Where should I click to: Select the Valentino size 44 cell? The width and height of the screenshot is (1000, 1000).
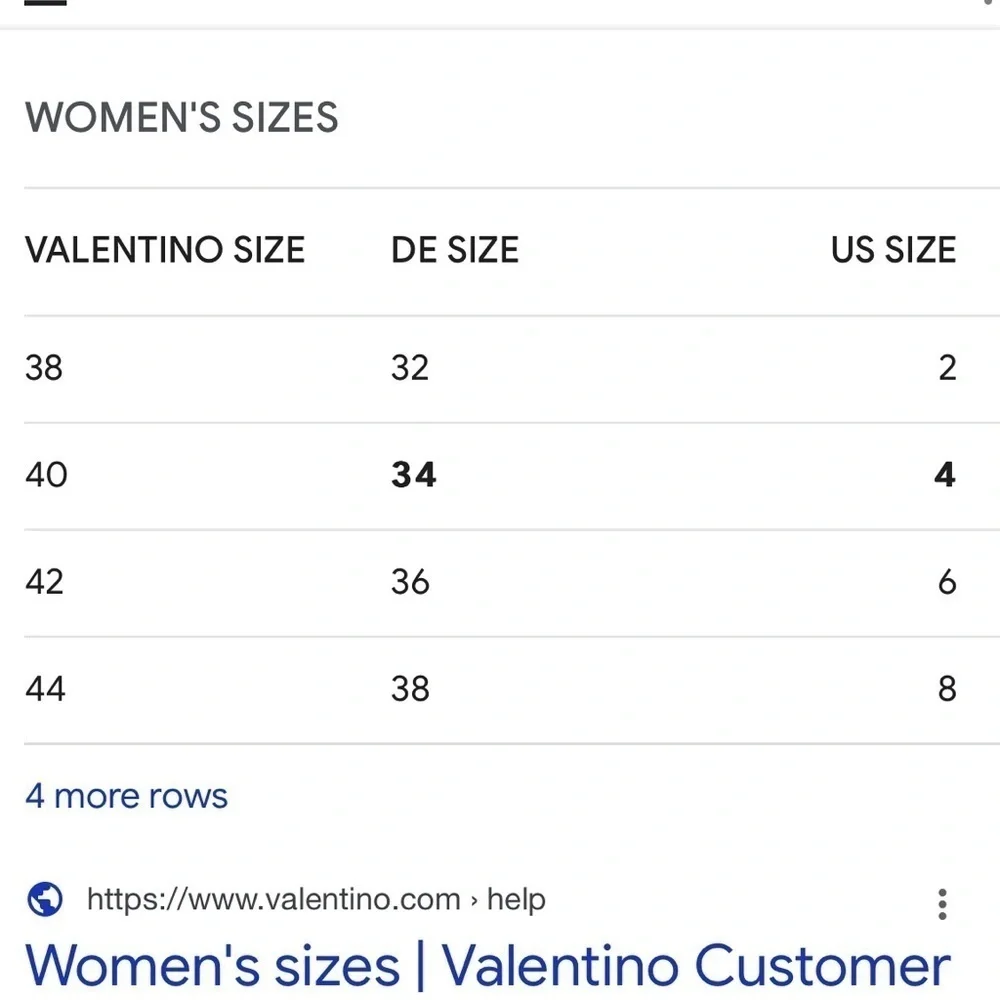pyautogui.click(x=45, y=688)
